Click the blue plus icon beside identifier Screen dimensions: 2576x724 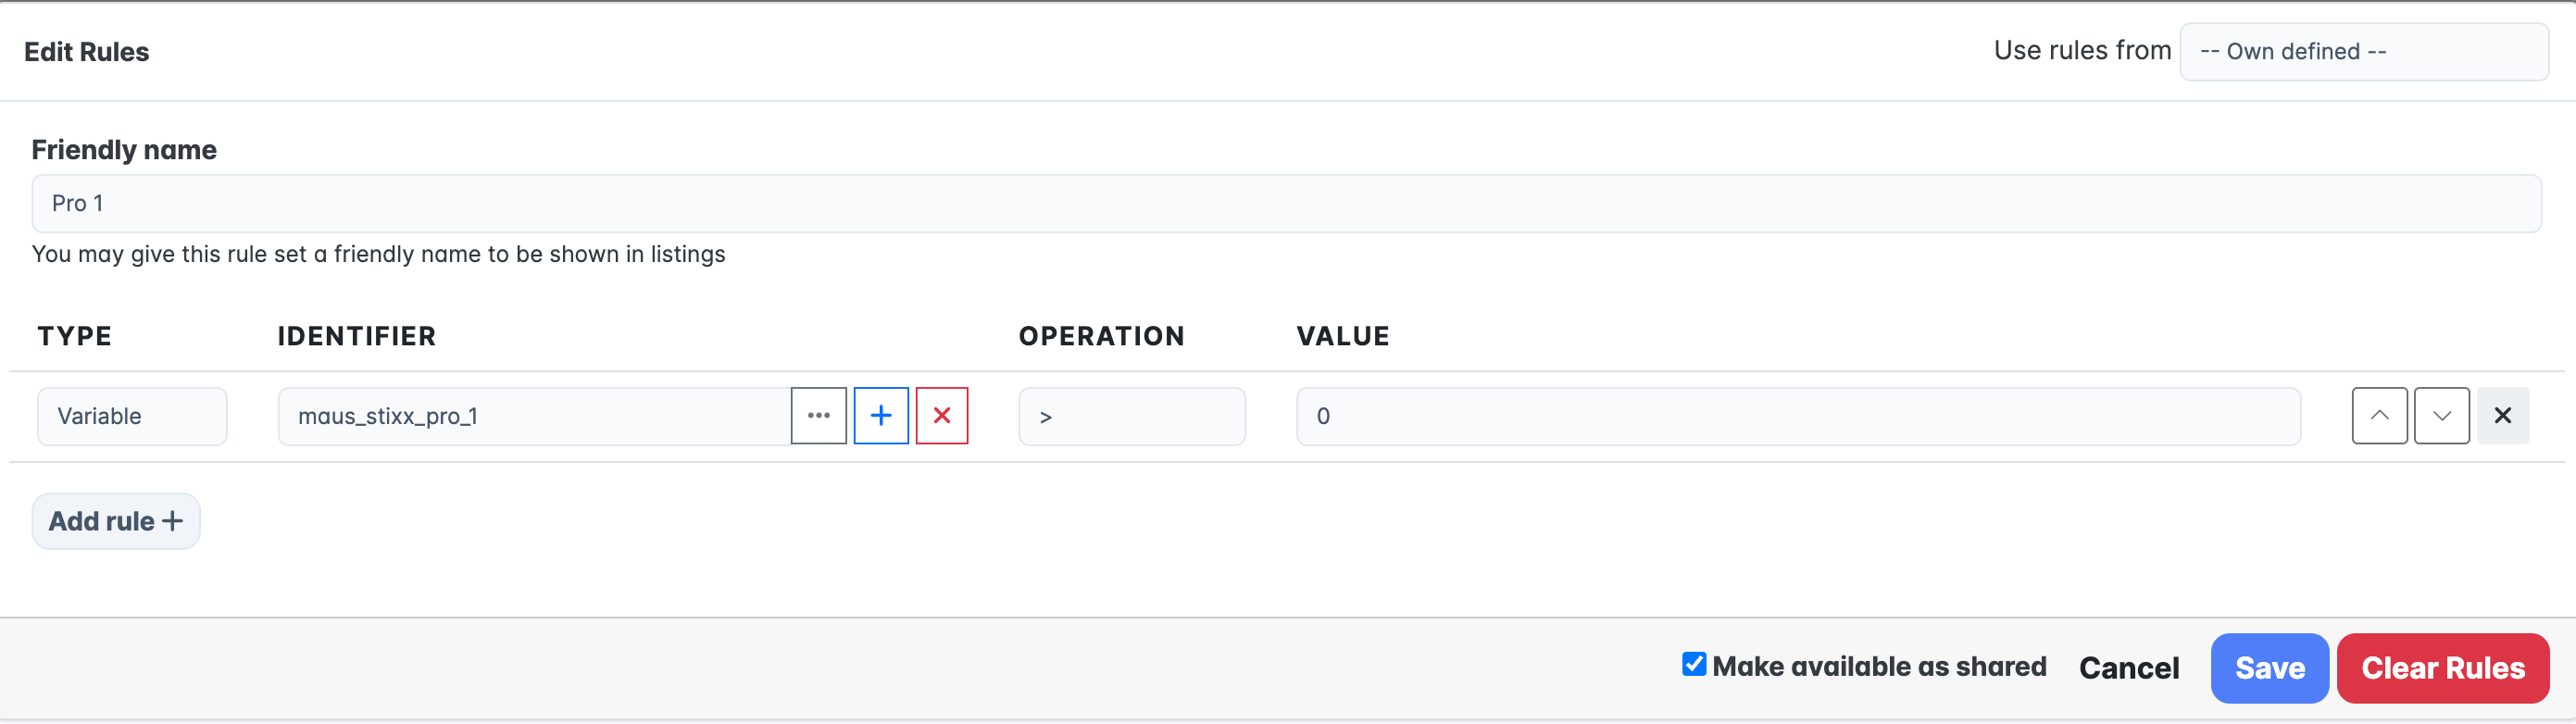click(x=880, y=416)
